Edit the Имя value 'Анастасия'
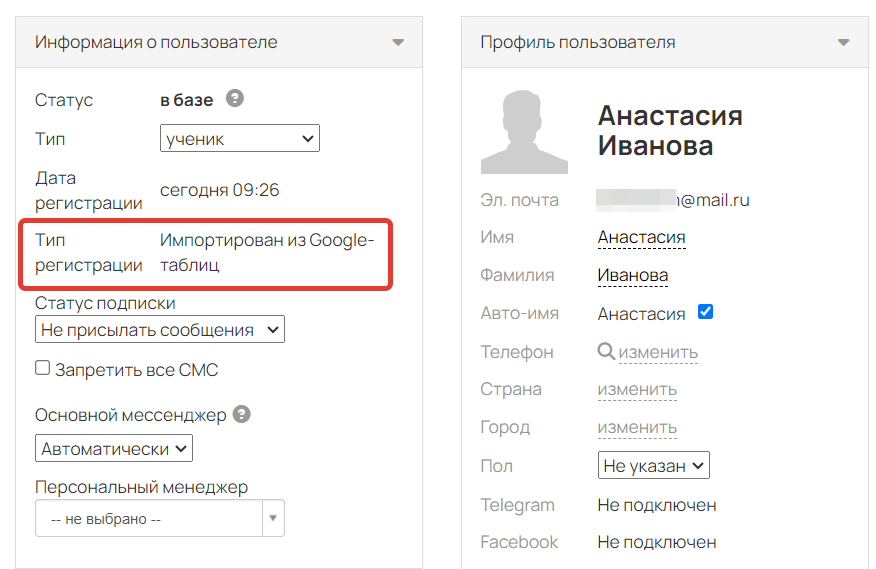 [x=641, y=237]
